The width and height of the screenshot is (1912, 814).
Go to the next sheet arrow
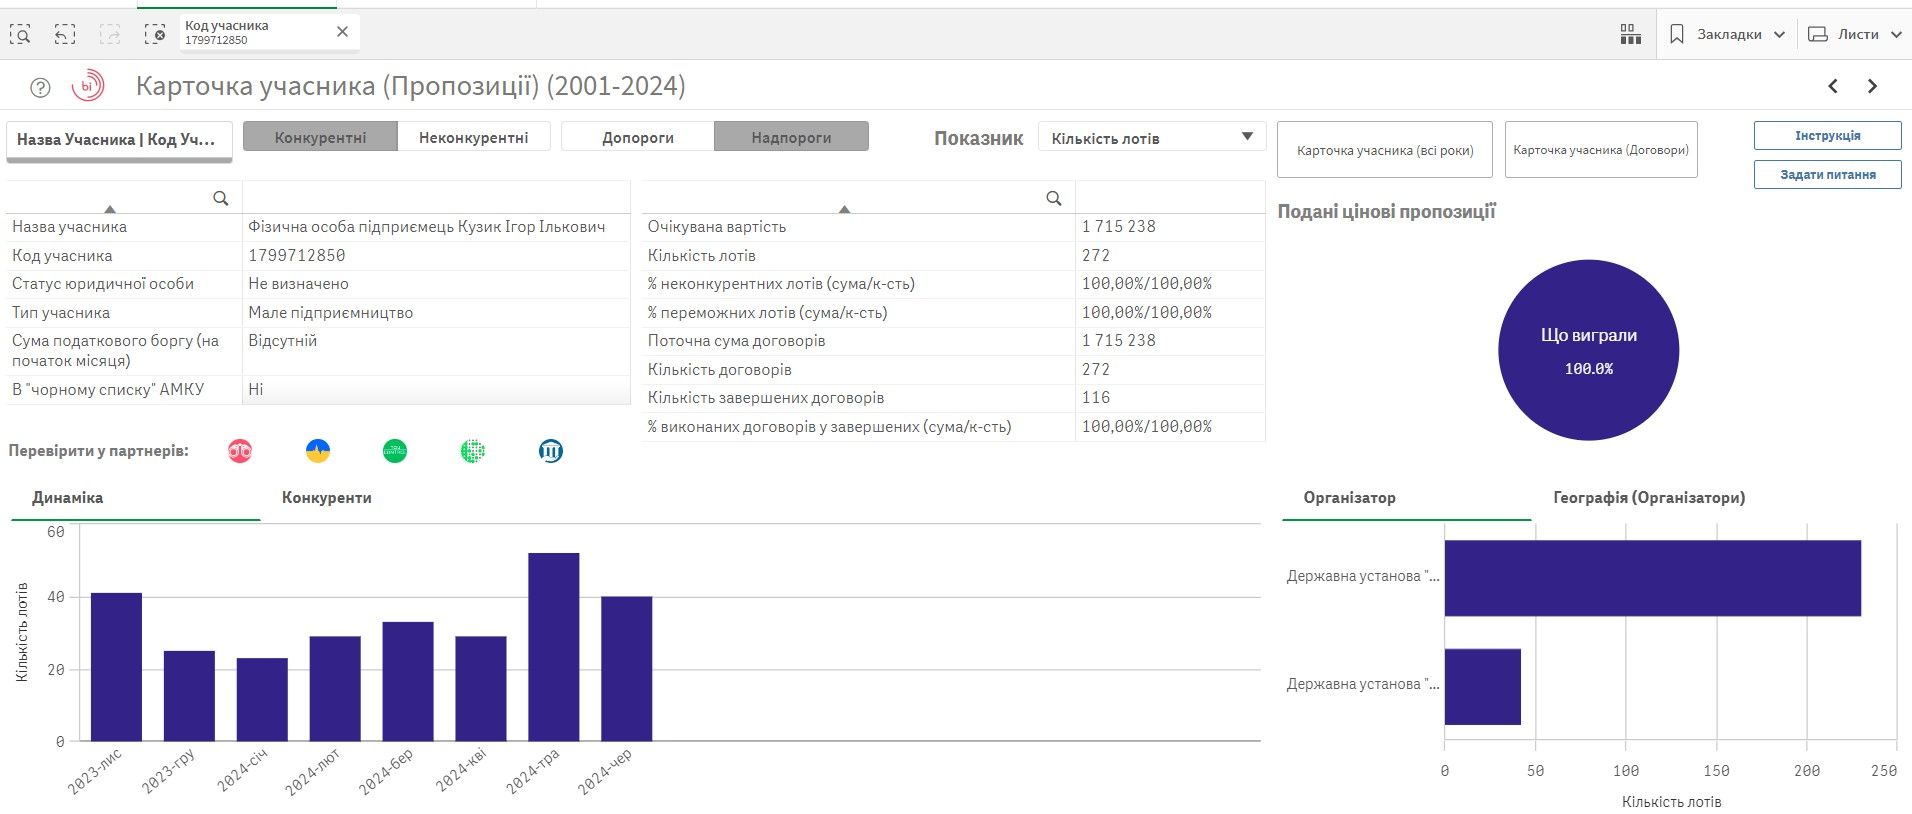(x=1872, y=87)
